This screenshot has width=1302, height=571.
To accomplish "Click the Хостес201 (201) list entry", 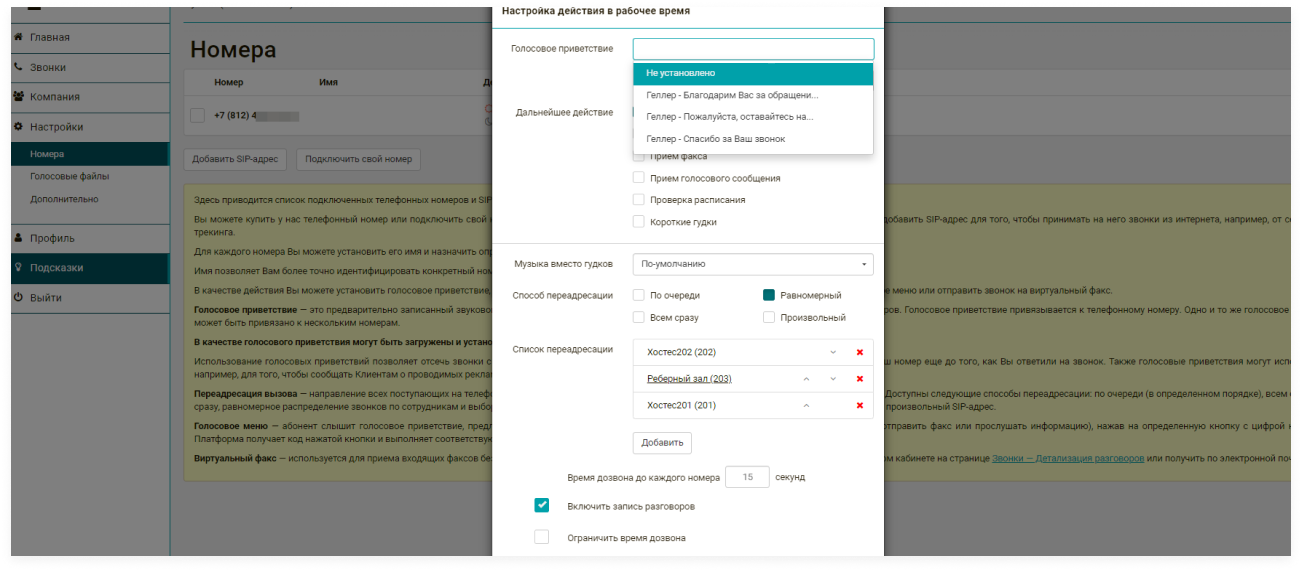I will pos(681,405).
